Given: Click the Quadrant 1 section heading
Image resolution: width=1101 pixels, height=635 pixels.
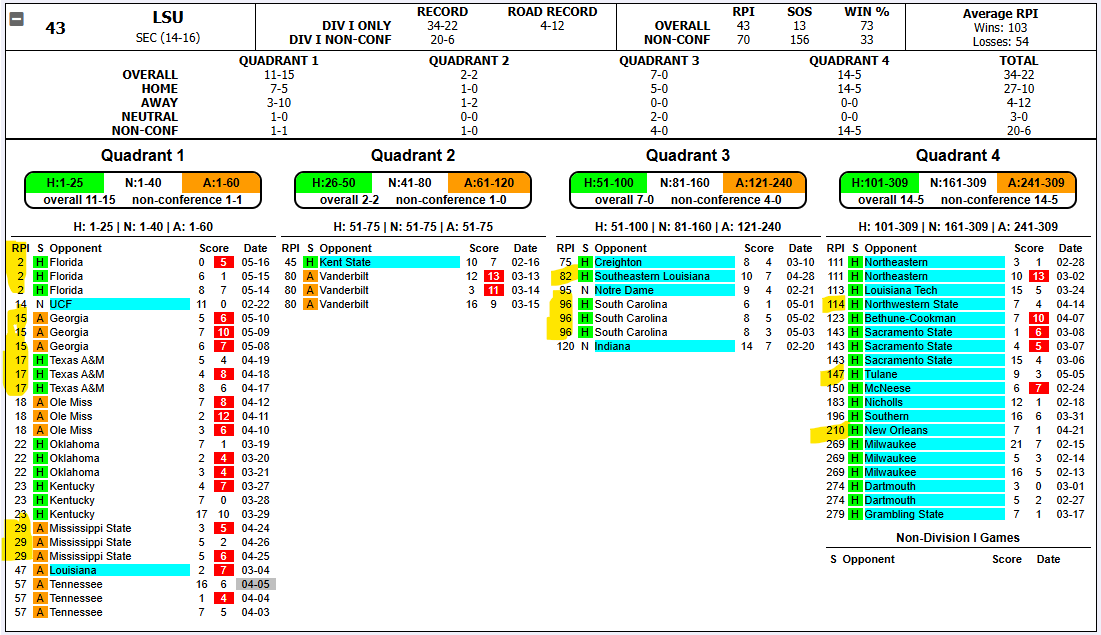Looking at the screenshot, I should (x=142, y=155).
